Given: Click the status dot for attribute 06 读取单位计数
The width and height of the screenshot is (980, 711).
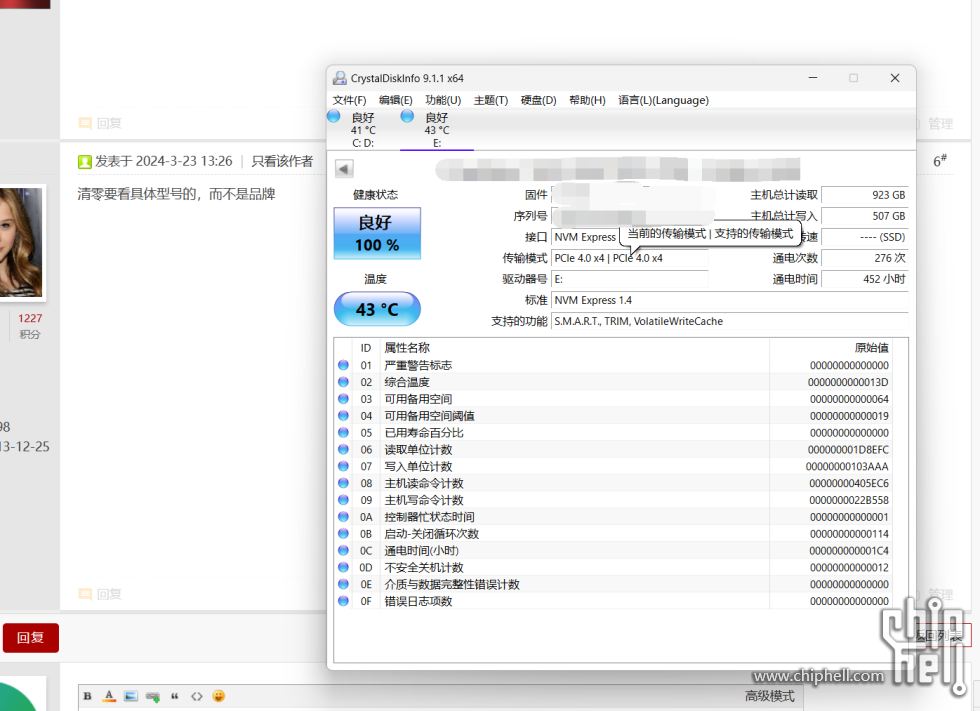Looking at the screenshot, I should [343, 449].
